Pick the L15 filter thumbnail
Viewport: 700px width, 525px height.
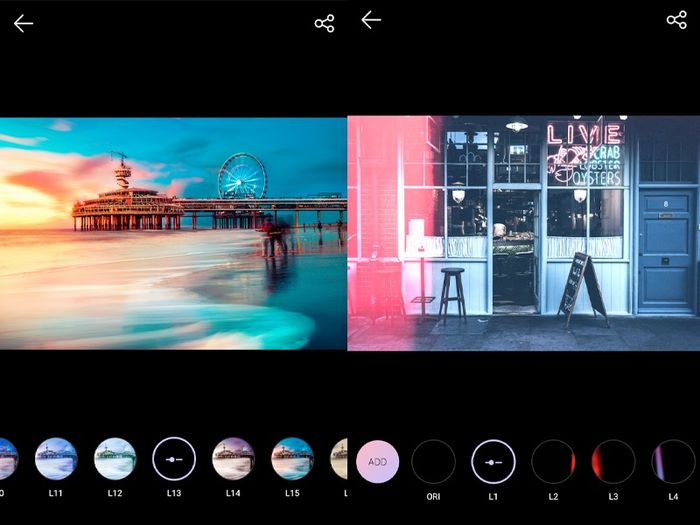click(x=292, y=459)
